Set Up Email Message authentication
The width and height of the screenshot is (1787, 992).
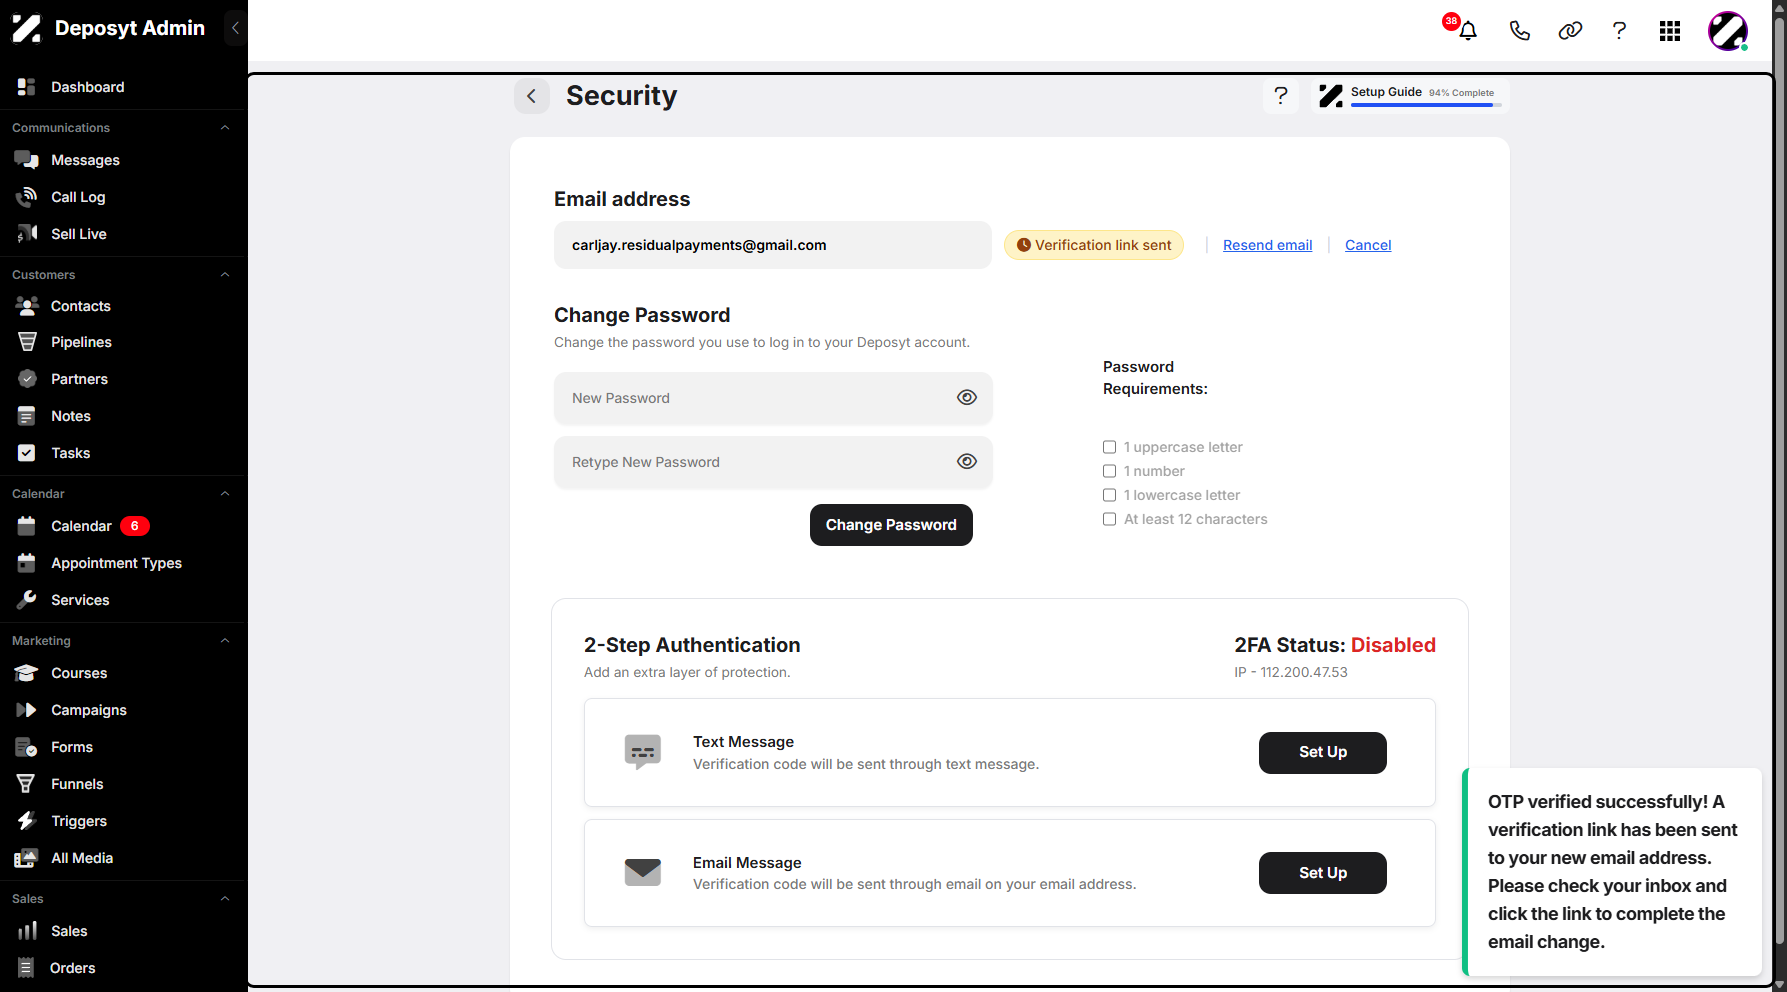click(x=1322, y=873)
